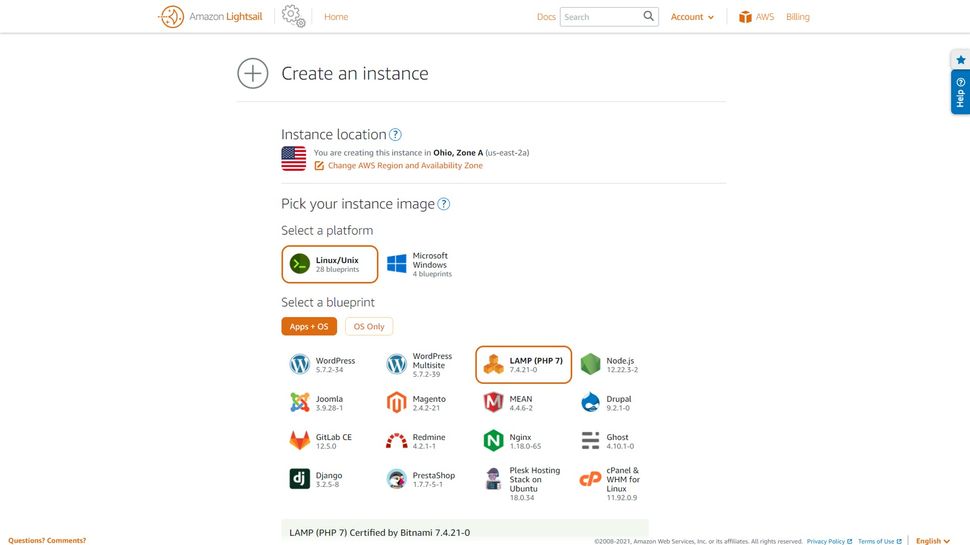Screen dimensions: 970x545
Task: Click the star feedback icon
Action: tap(961, 59)
